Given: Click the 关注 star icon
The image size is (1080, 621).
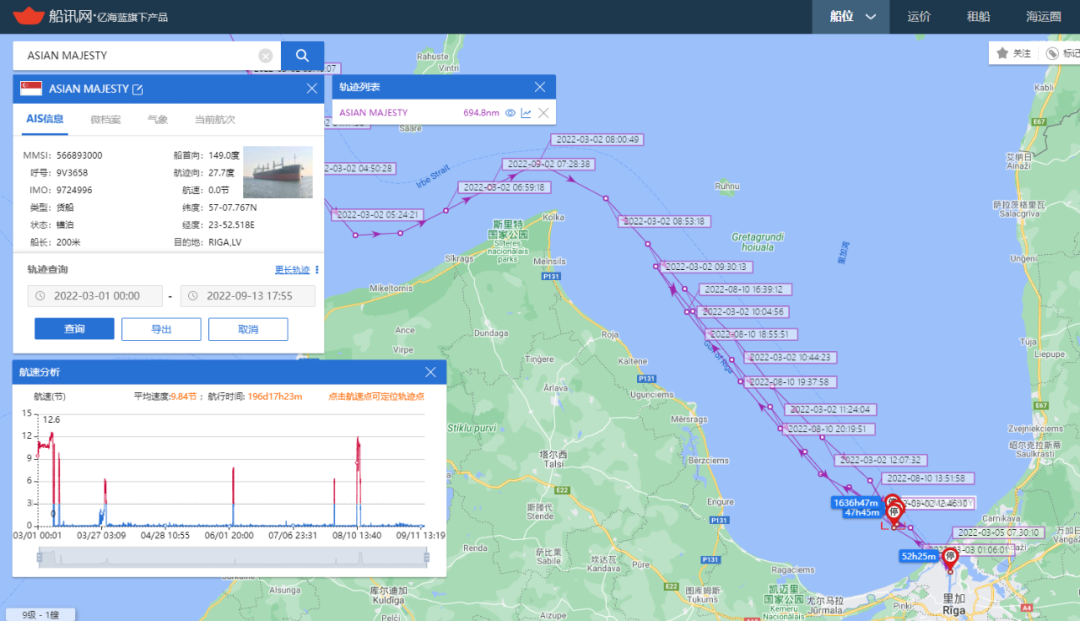Looking at the screenshot, I should (x=1002, y=53).
